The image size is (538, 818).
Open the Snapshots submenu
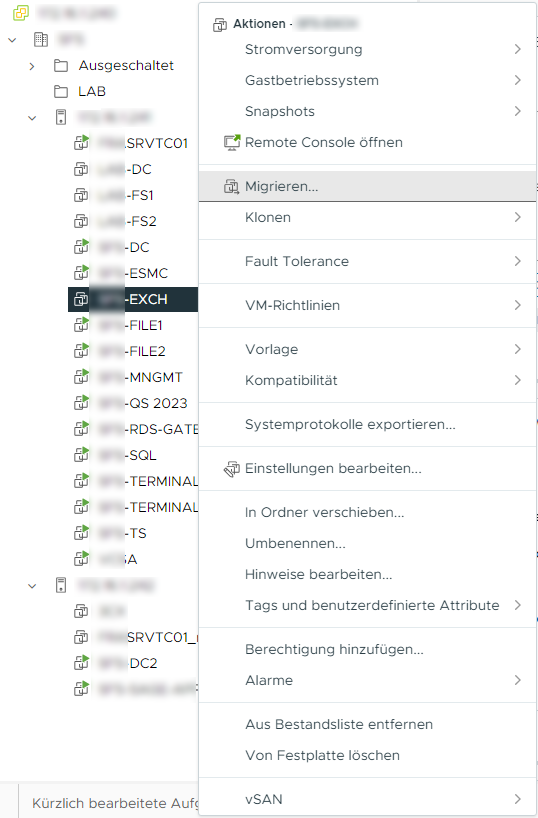tap(367, 111)
